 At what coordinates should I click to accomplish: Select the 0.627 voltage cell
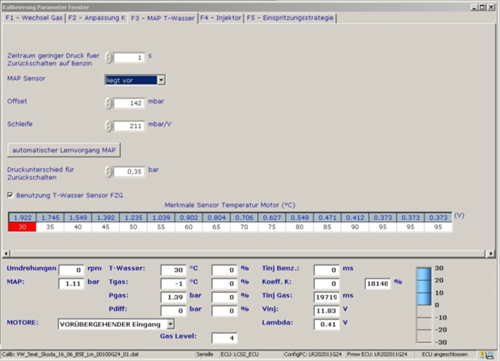[272, 218]
